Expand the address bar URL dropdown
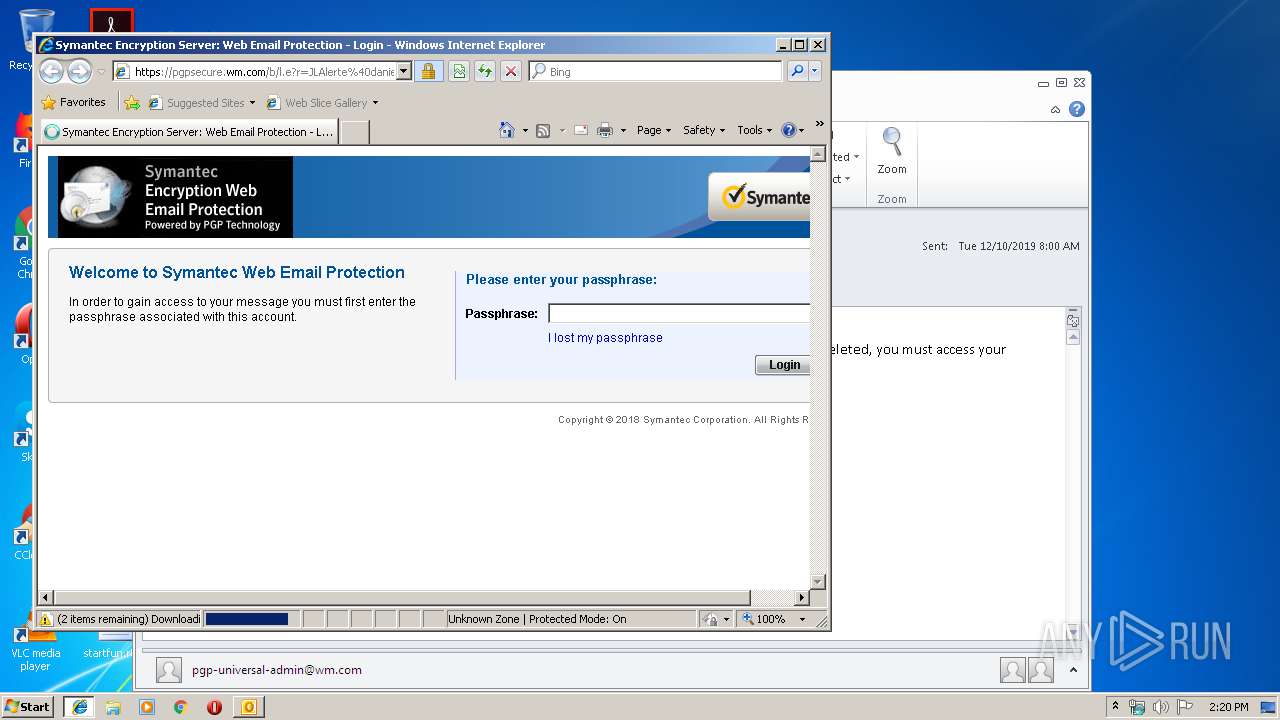Viewport: 1280px width, 720px height. click(404, 71)
